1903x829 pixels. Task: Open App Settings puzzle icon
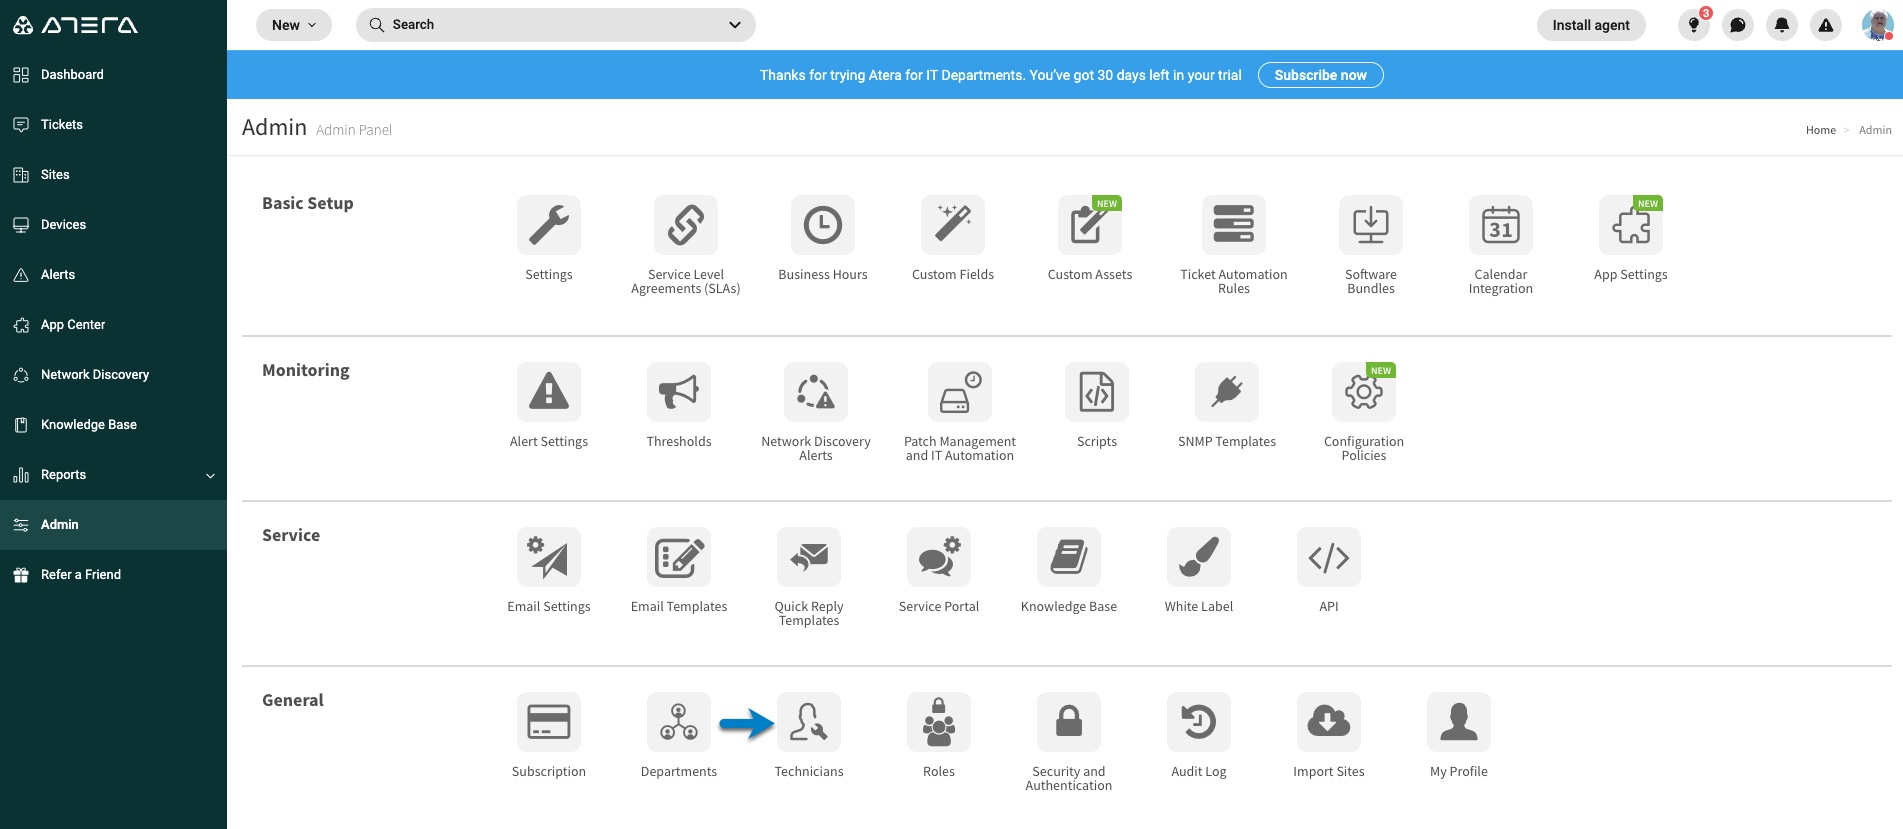pyautogui.click(x=1631, y=225)
